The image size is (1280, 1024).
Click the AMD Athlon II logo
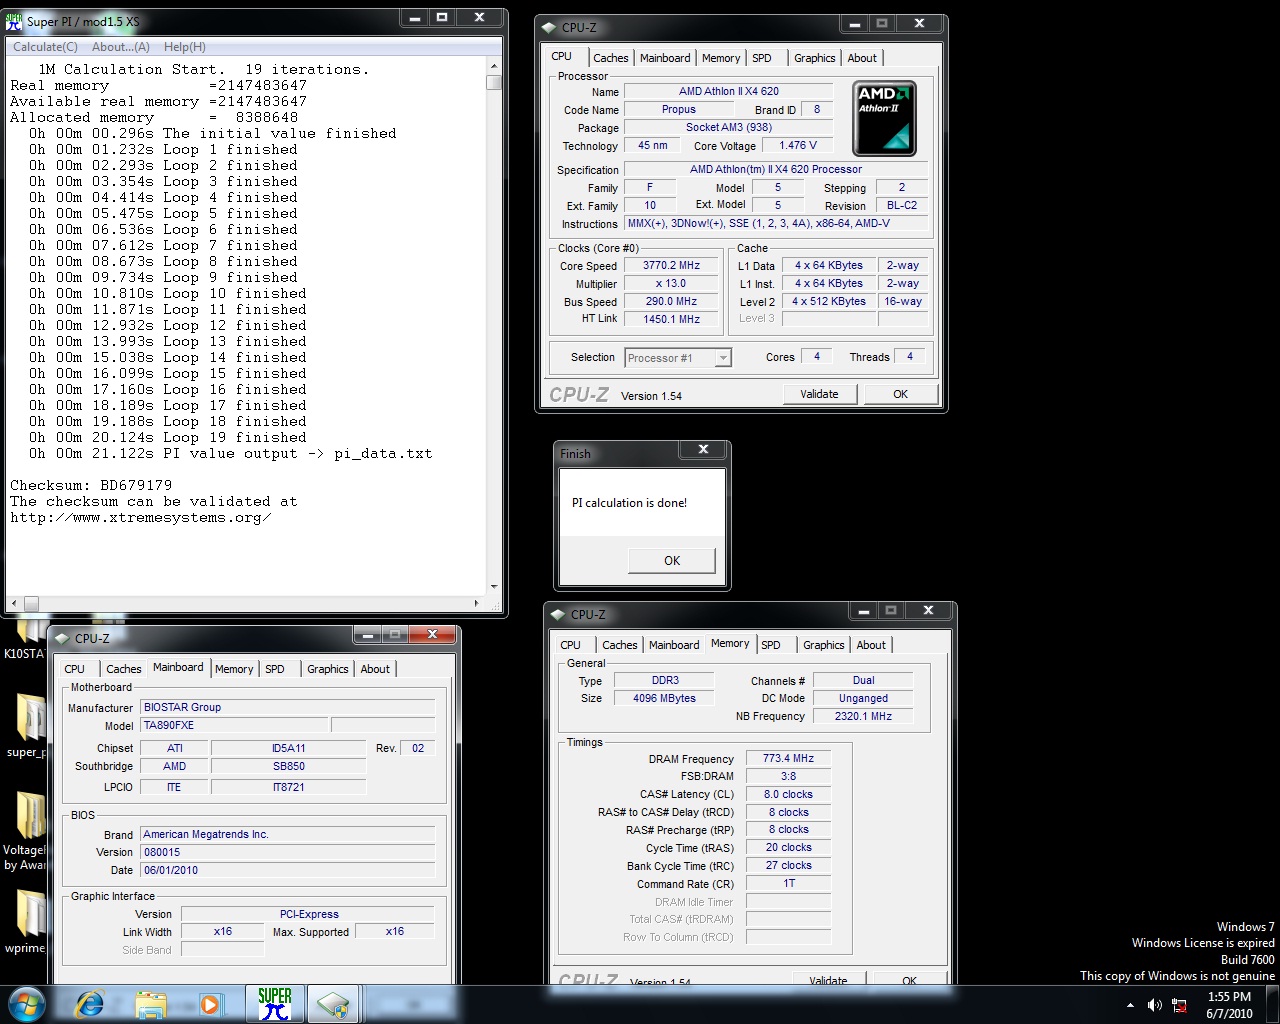[x=885, y=118]
